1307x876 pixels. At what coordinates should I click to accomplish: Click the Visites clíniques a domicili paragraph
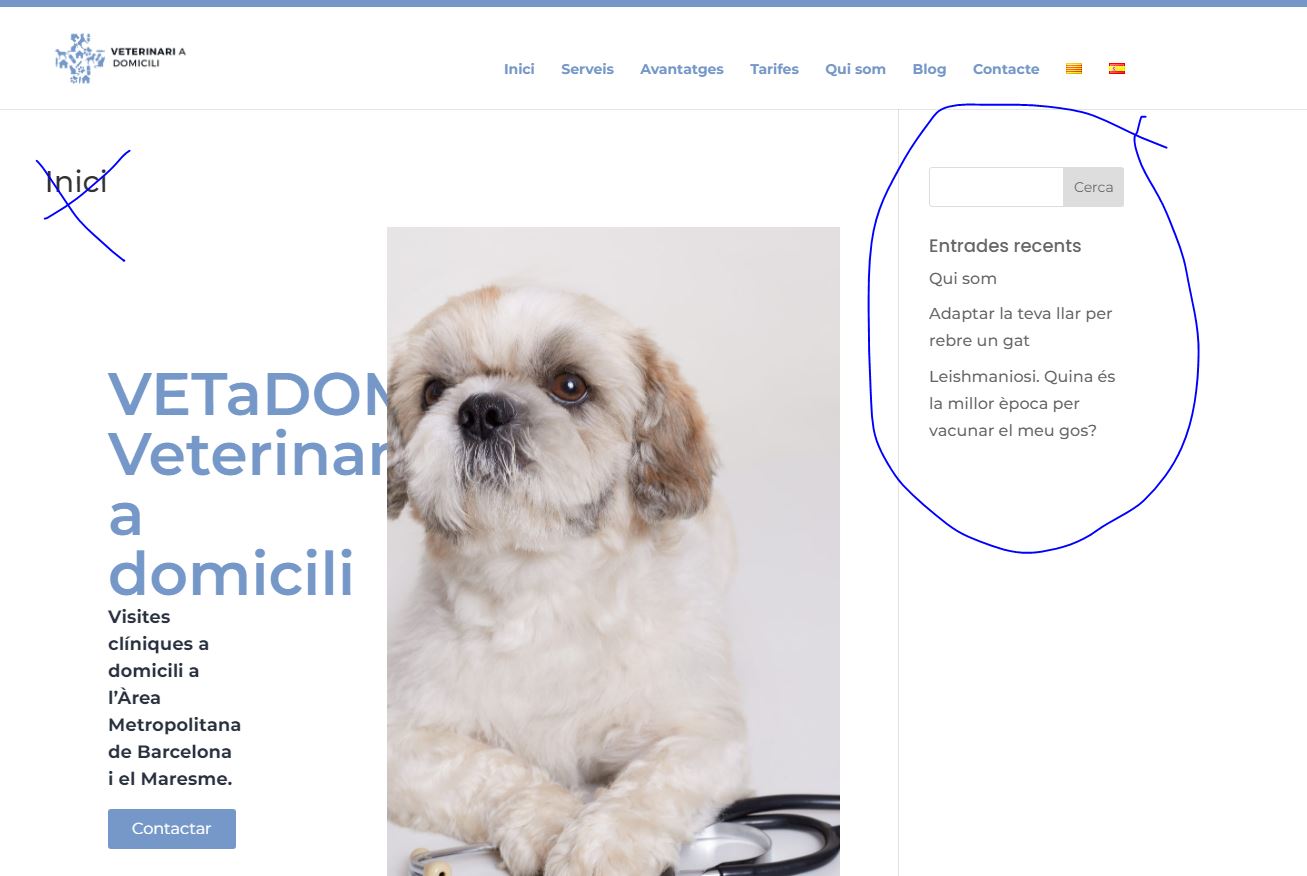point(174,697)
